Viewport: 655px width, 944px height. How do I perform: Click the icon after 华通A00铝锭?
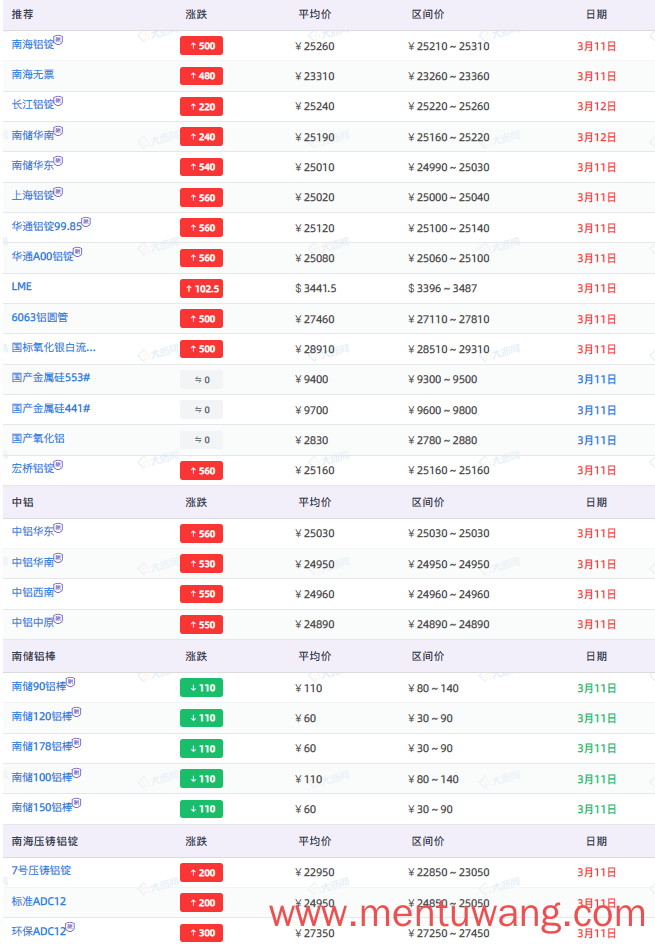(78, 252)
